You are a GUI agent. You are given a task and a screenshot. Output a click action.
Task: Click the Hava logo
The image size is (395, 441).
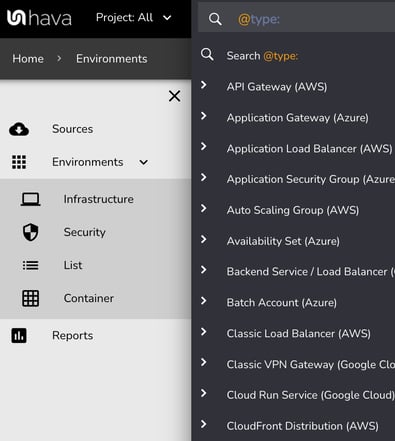pyautogui.click(x=39, y=18)
